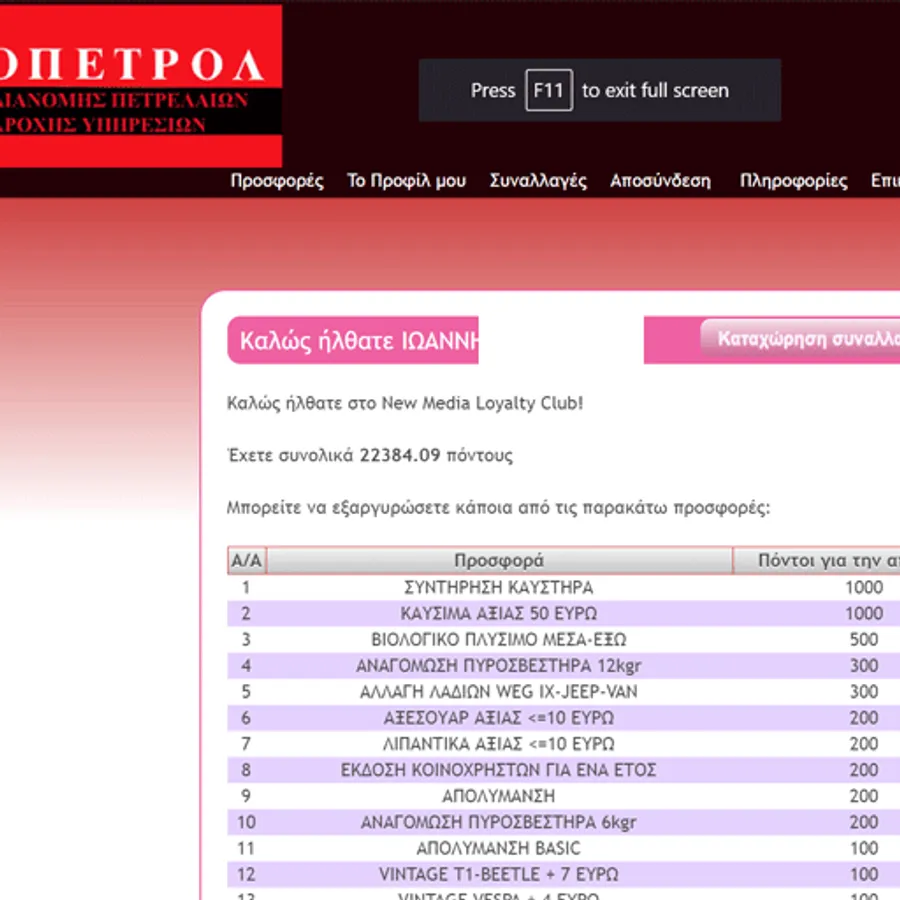Select VINTAGE T1-BEETLE + 7 ΕΥΡΩ offer

tap(564, 874)
